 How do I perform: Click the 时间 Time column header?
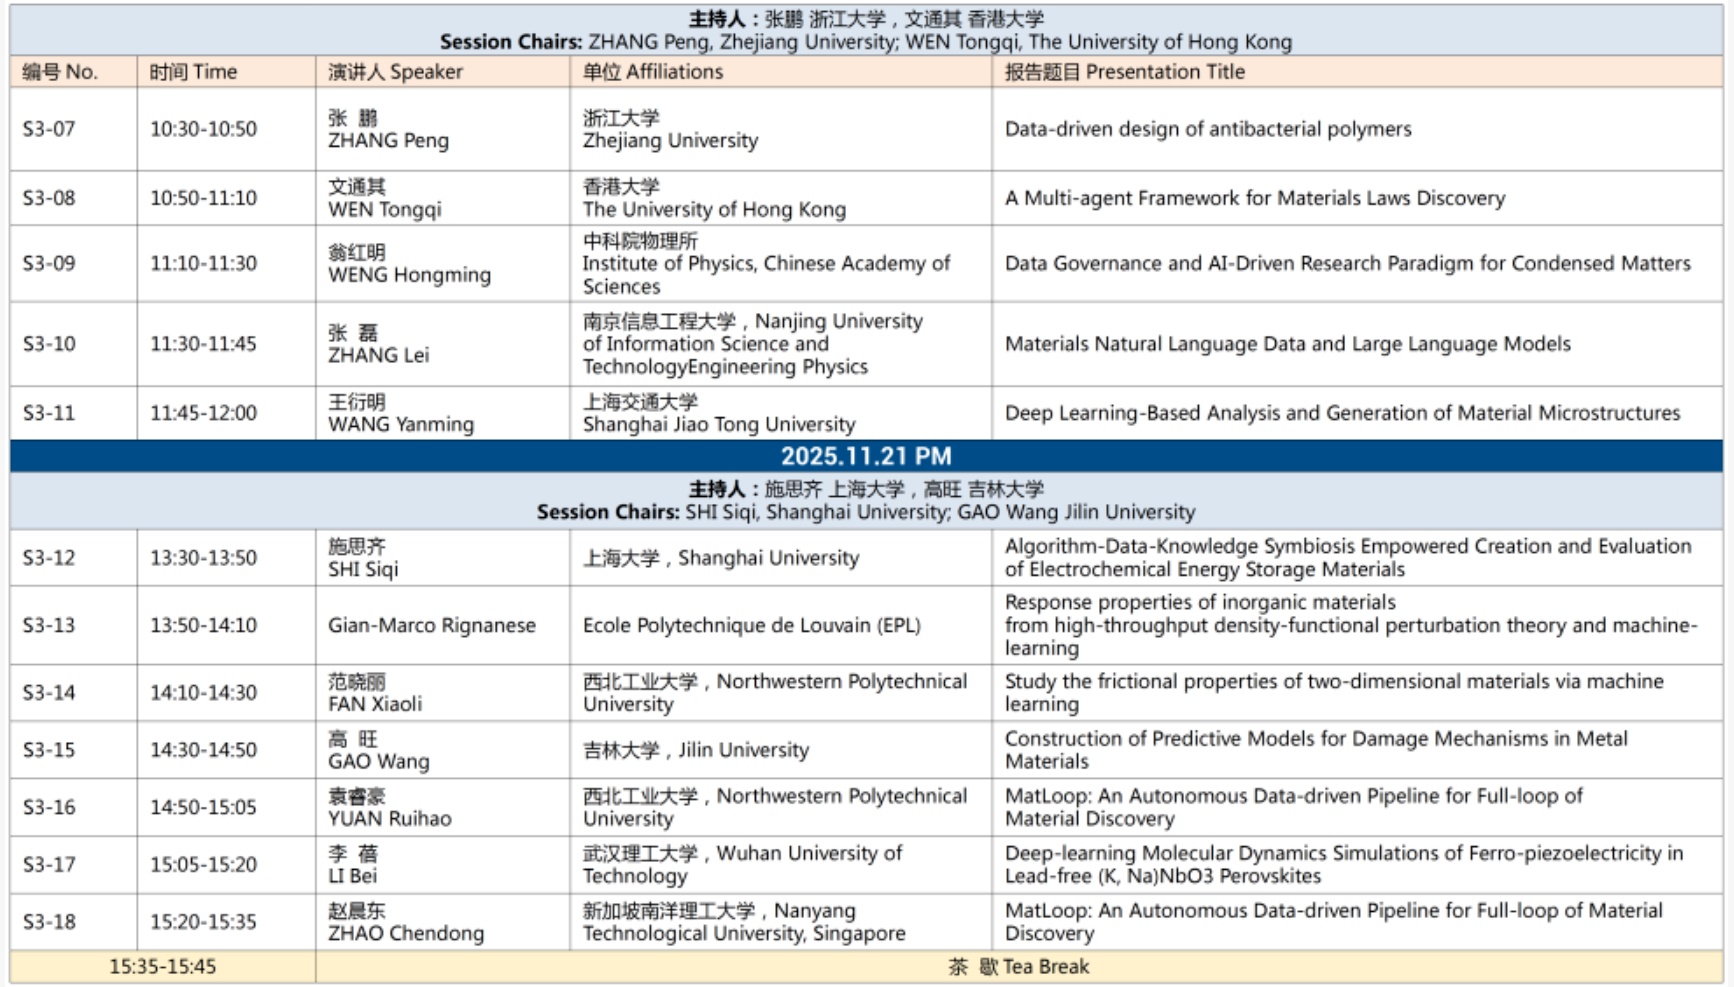(193, 72)
